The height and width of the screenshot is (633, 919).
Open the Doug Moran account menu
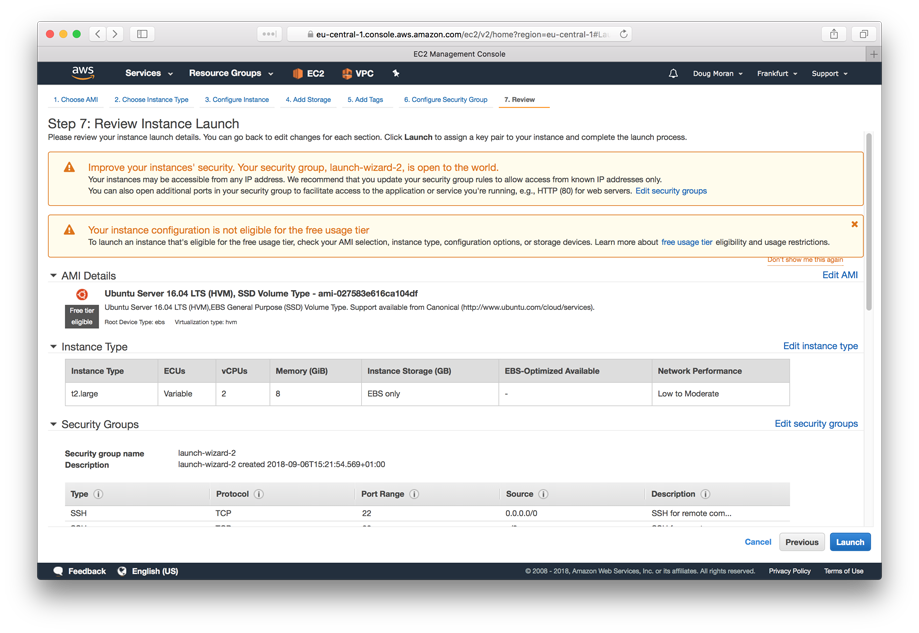pos(717,73)
